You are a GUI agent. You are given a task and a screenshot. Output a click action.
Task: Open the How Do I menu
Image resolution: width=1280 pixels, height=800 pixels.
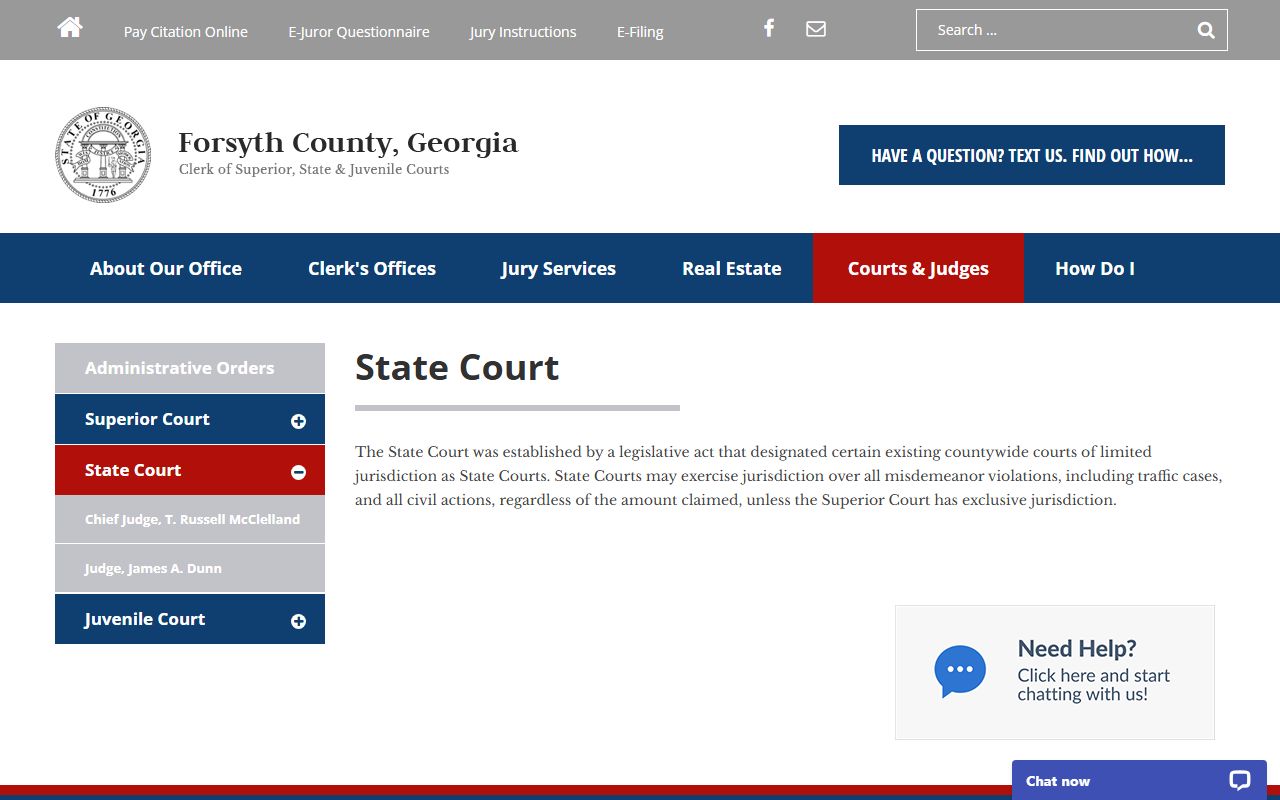point(1095,268)
